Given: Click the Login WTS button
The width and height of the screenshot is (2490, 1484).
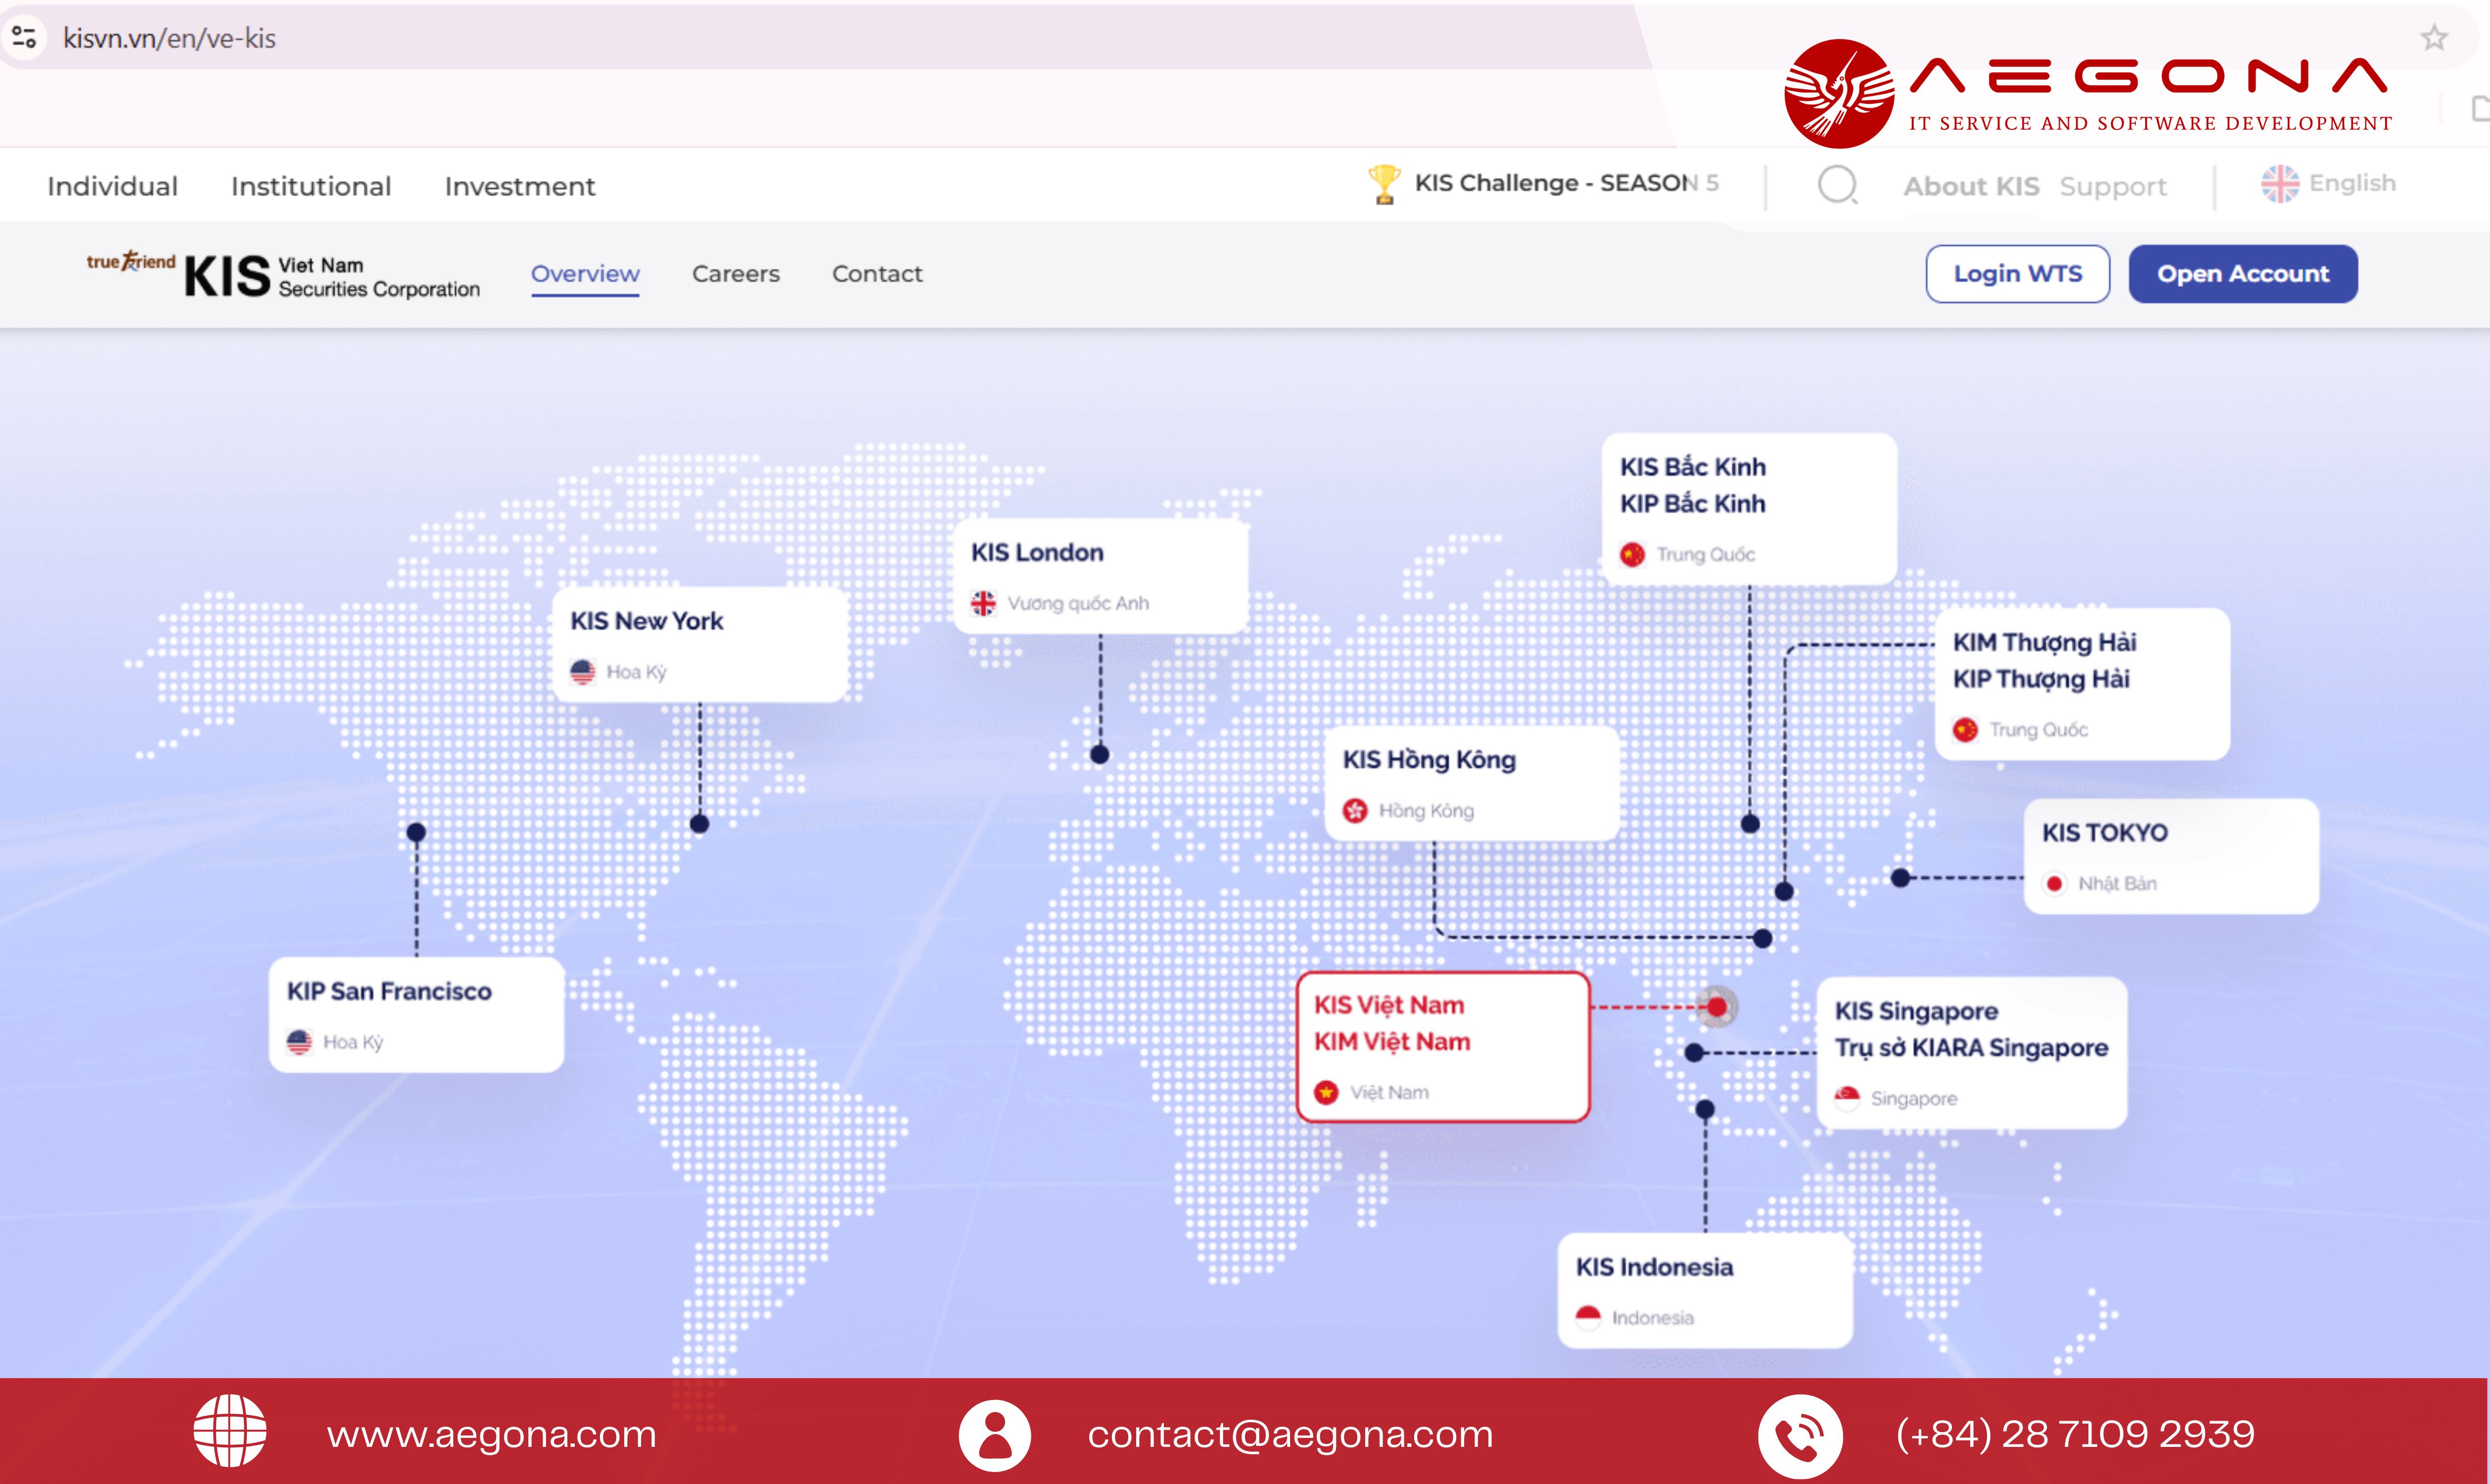Looking at the screenshot, I should [x=2018, y=274].
